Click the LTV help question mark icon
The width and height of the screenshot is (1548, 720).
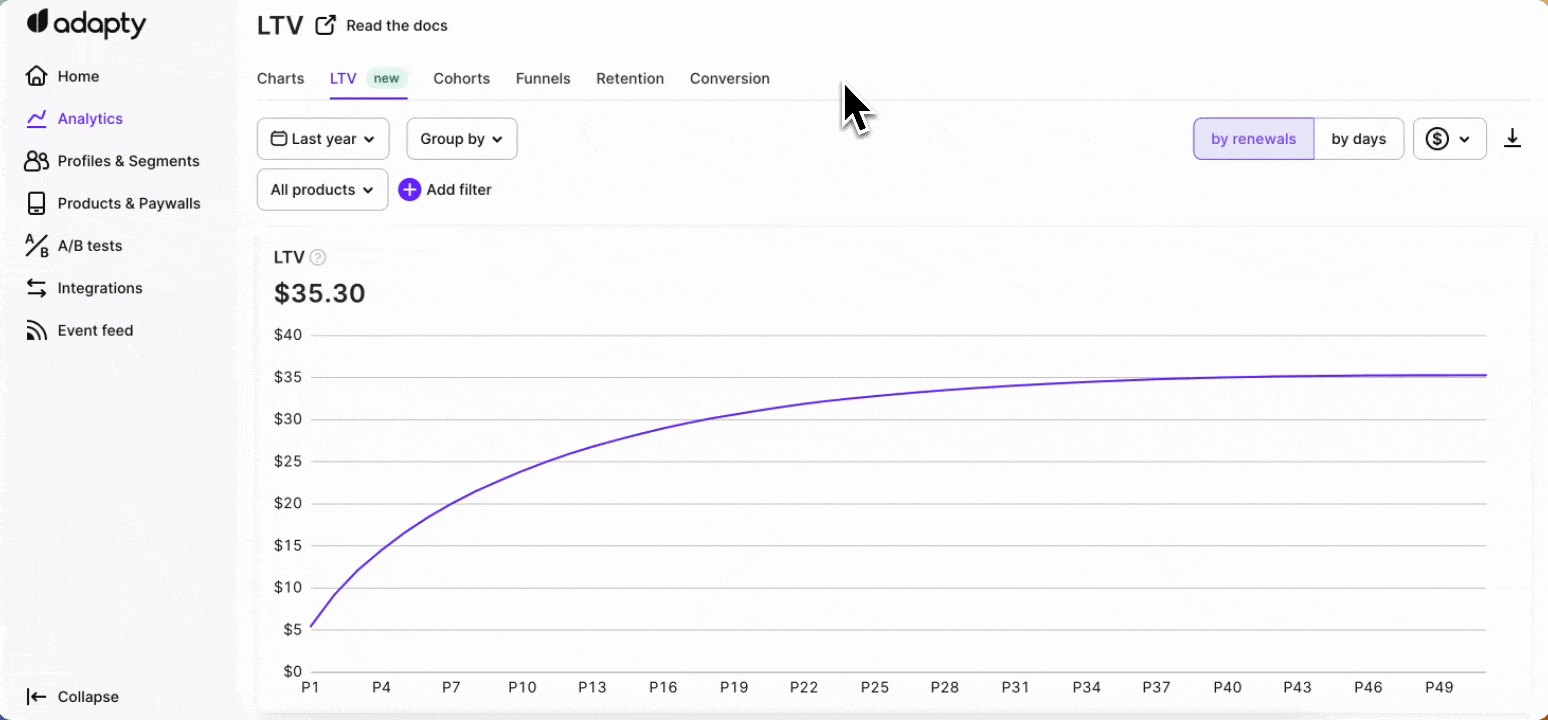[318, 258]
